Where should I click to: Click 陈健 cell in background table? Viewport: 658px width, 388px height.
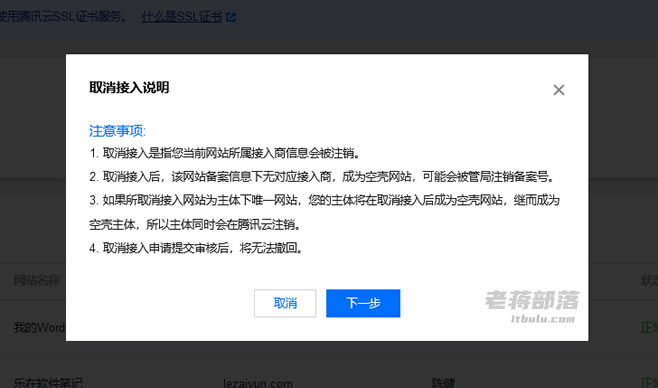443,383
